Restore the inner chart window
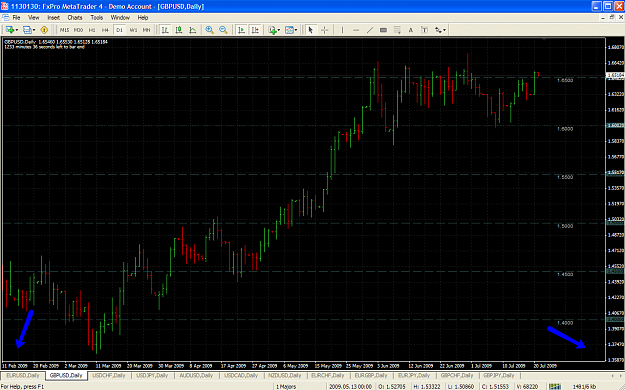Screen dimensions: 625x390 612,18
